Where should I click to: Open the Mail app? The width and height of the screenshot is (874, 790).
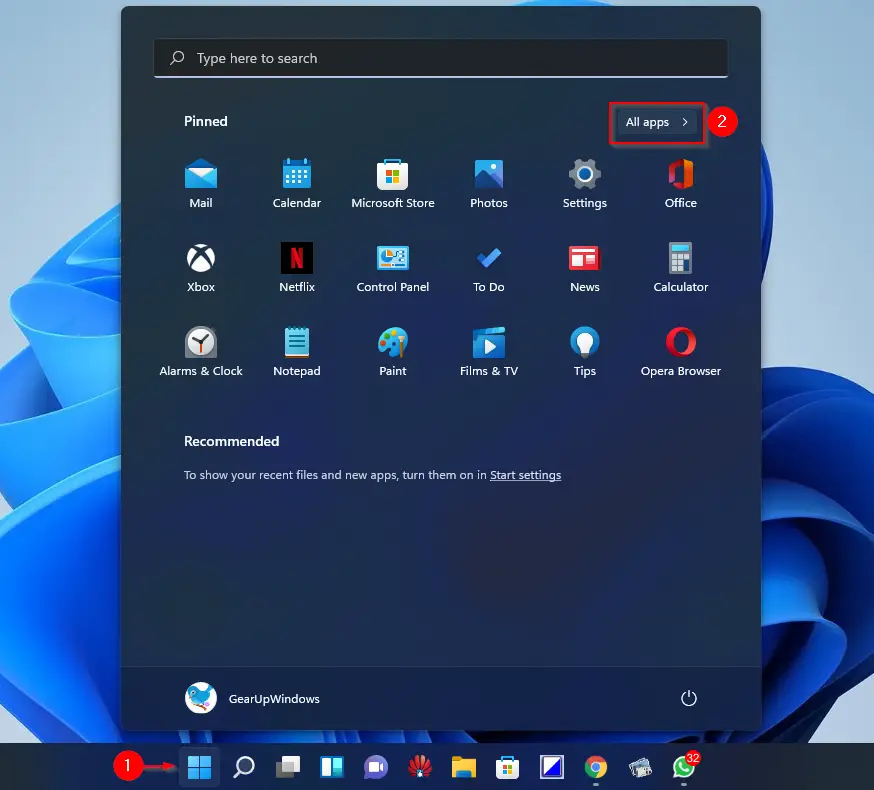click(x=201, y=184)
